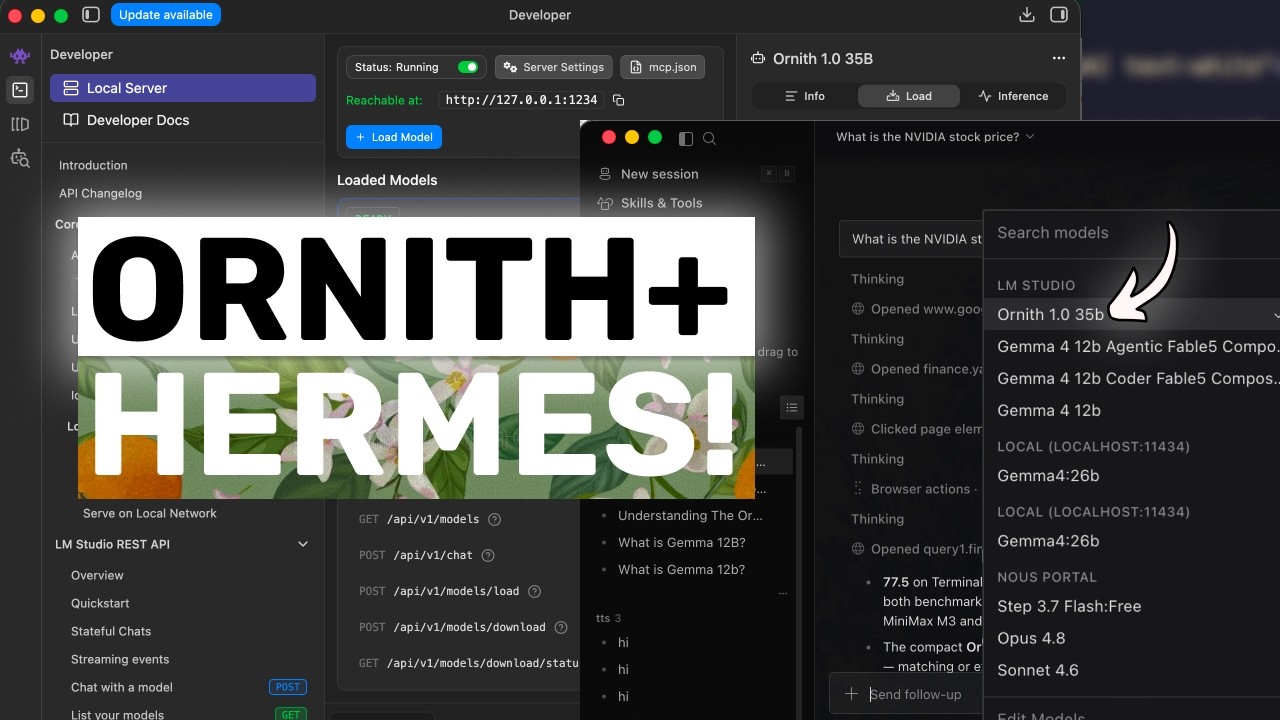Viewport: 1280px width, 720px height.
Task: Open the Discover robot-search sidebar icon
Action: (20, 158)
